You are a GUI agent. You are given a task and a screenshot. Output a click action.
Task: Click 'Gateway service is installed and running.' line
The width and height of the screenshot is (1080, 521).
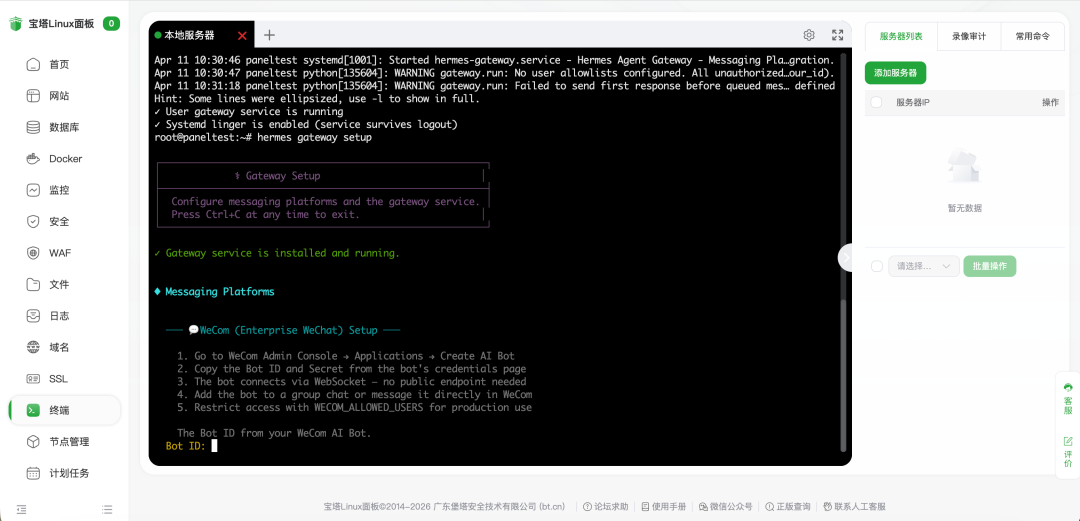point(277,253)
